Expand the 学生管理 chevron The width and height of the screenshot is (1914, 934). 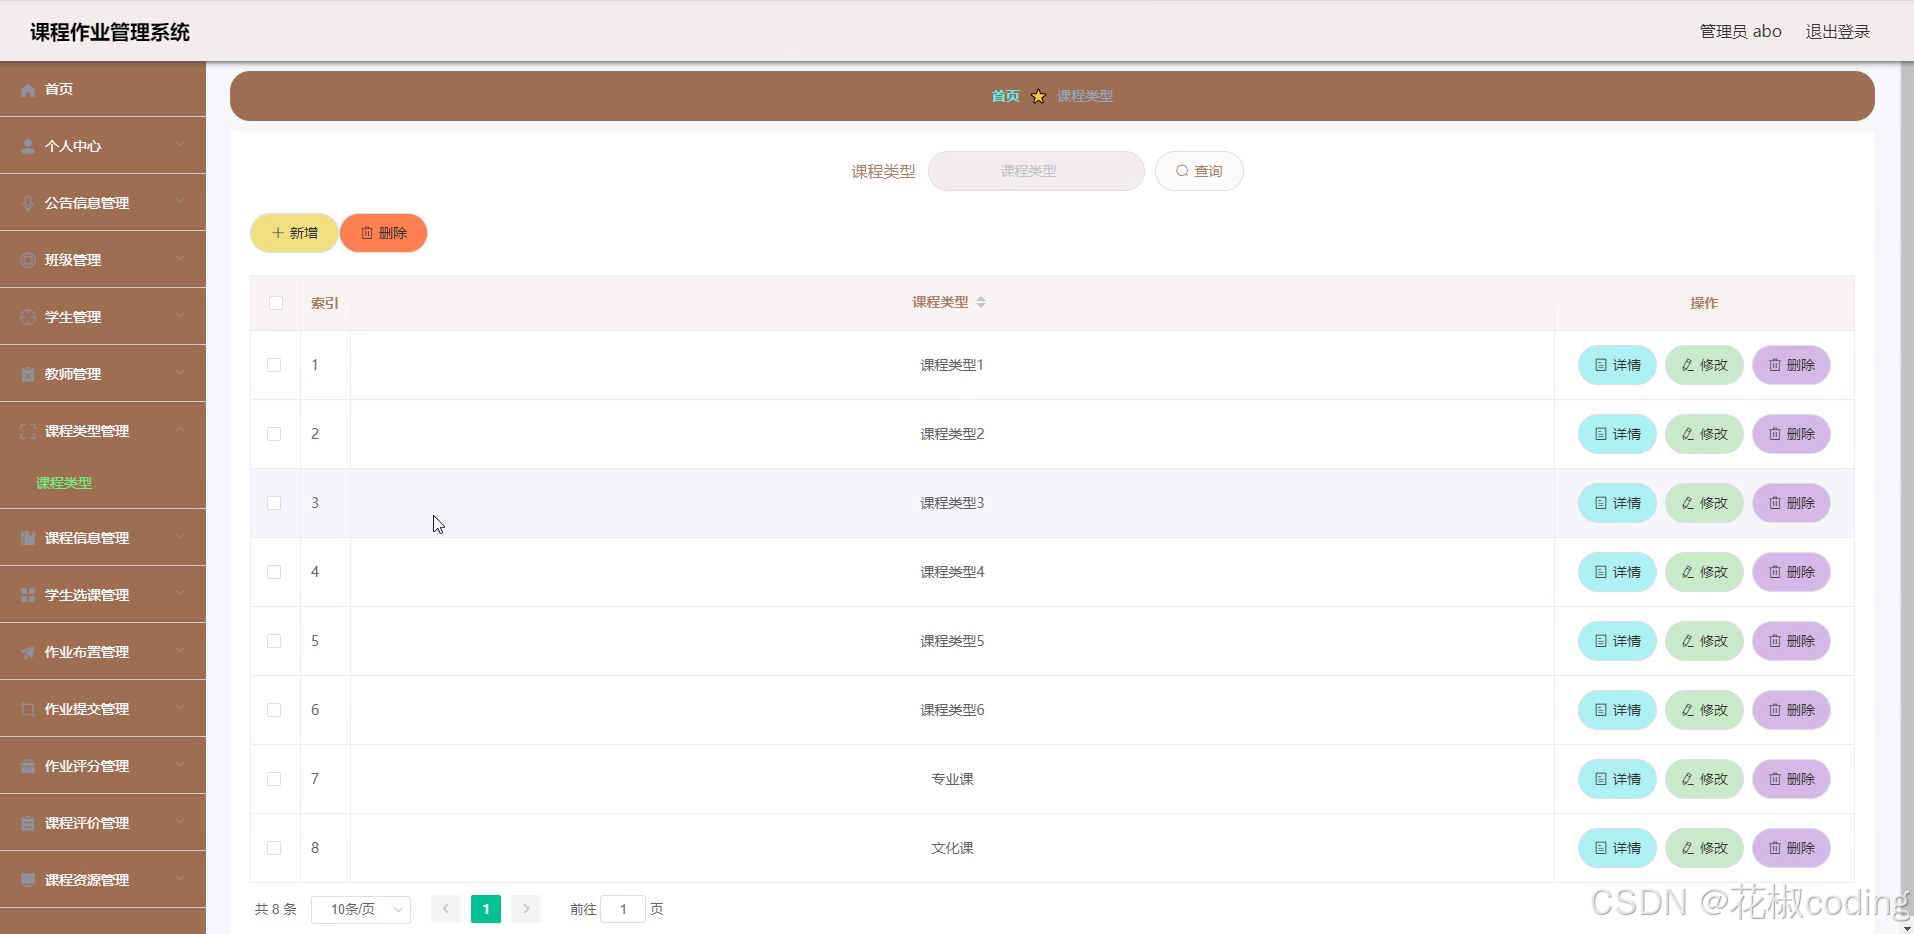180,316
